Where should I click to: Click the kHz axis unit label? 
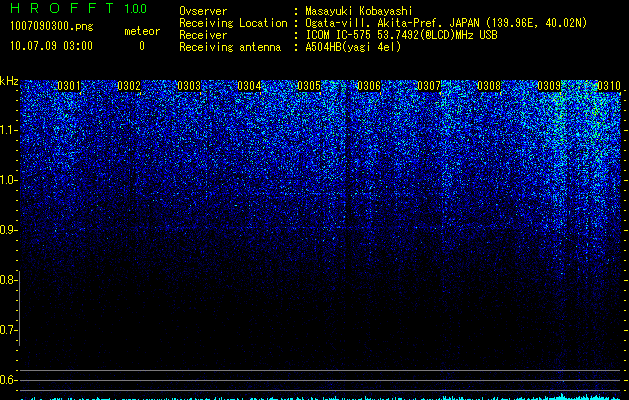tap(9, 81)
